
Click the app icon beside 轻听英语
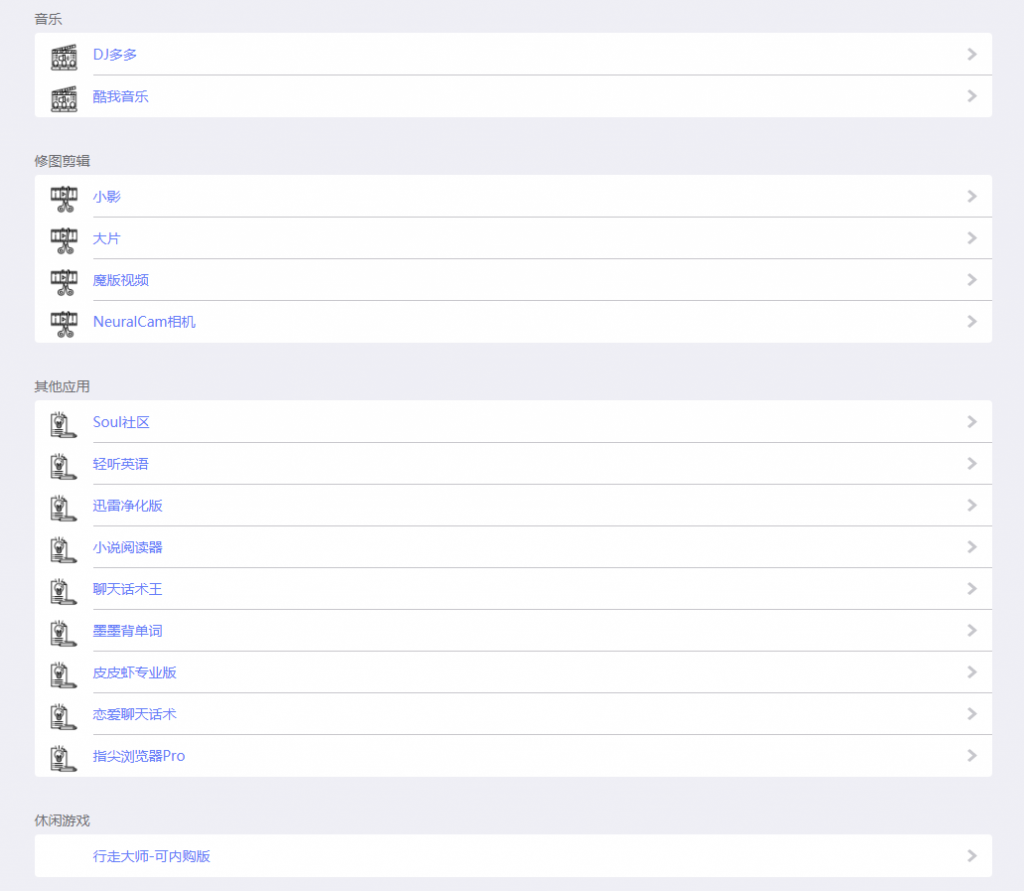pyautogui.click(x=63, y=466)
